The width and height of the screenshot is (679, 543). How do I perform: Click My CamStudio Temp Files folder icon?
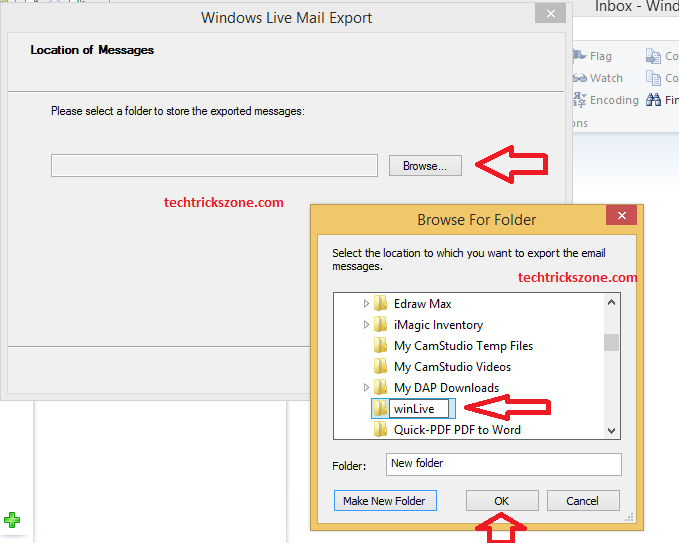[380, 345]
